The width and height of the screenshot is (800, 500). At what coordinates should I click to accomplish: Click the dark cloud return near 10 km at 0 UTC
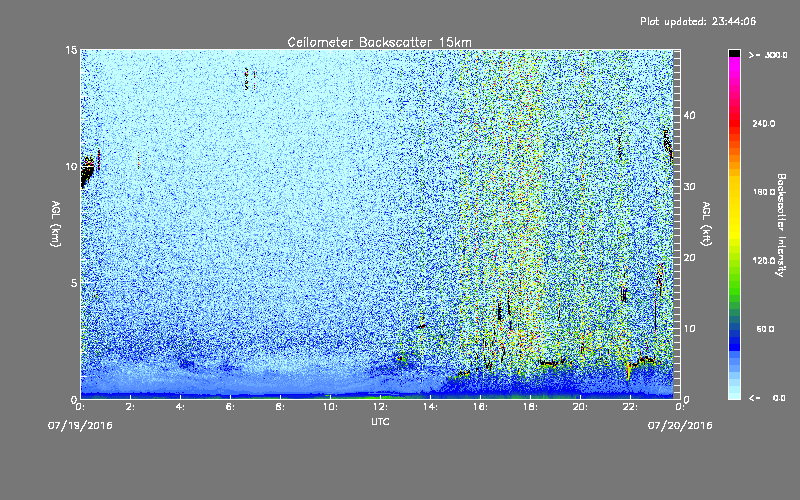(88, 172)
